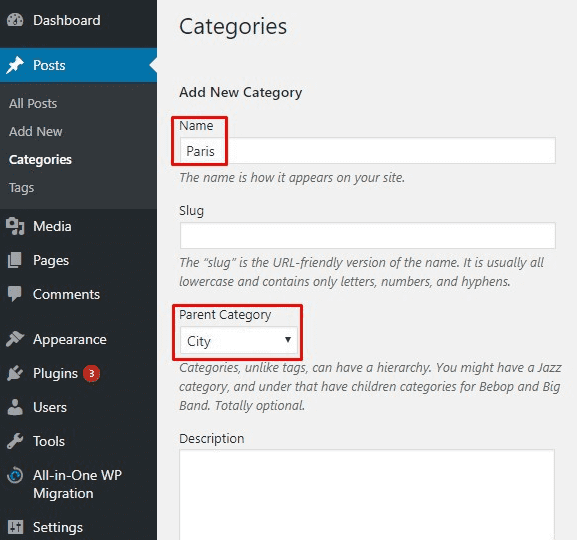Focus the Name field containing Paris

click(368, 151)
